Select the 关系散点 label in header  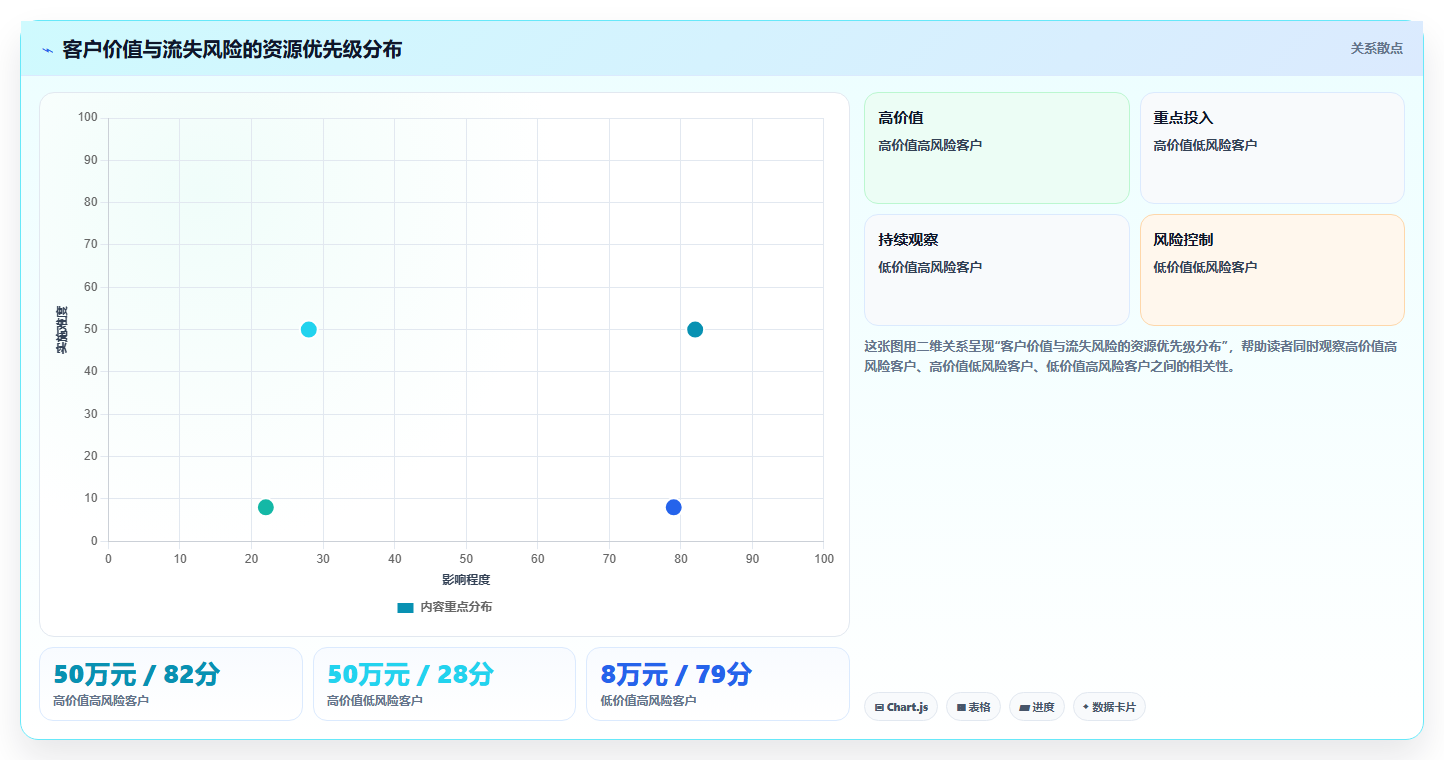pyautogui.click(x=1377, y=48)
